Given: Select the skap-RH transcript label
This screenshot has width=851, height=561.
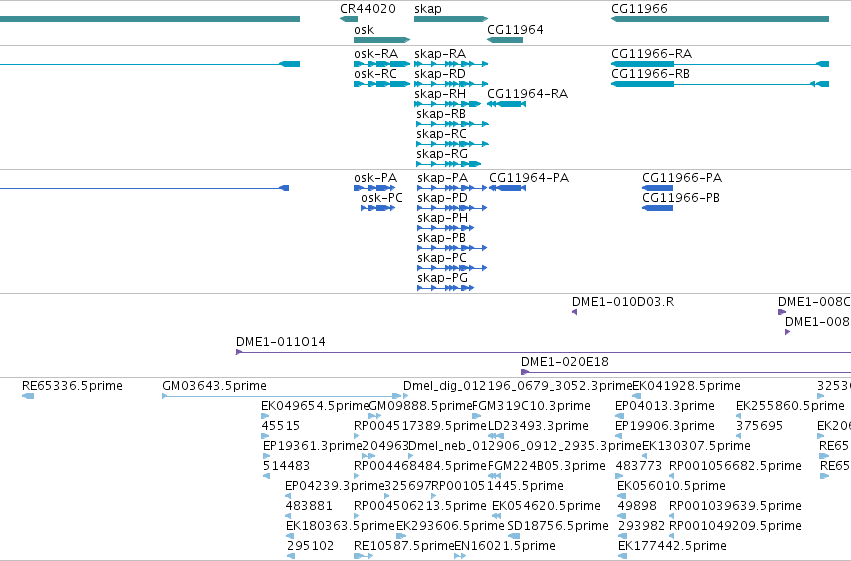Looking at the screenshot, I should click(440, 94).
